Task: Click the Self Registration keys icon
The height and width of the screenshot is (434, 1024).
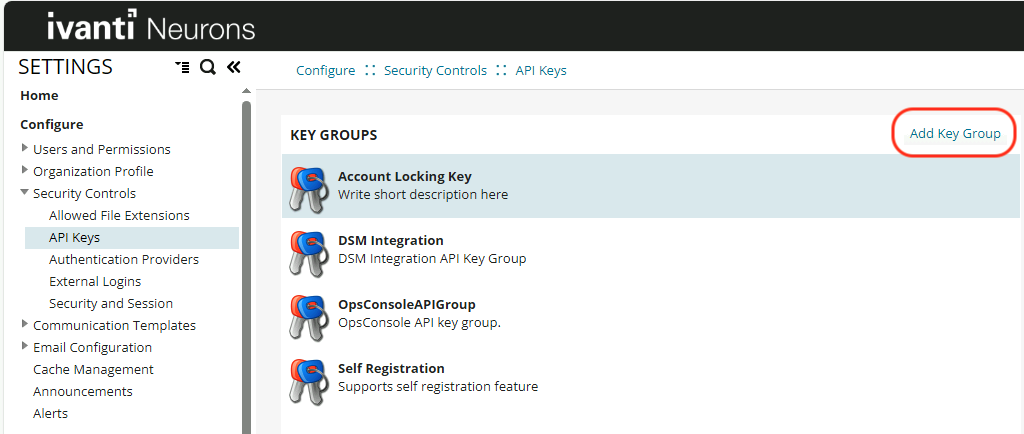Action: pos(308,381)
